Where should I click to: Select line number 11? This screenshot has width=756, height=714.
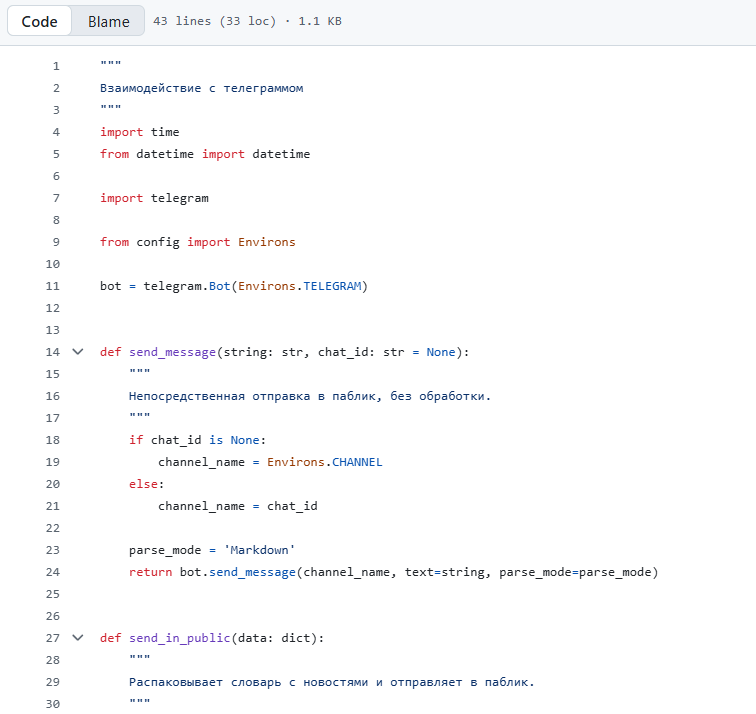pyautogui.click(x=53, y=286)
